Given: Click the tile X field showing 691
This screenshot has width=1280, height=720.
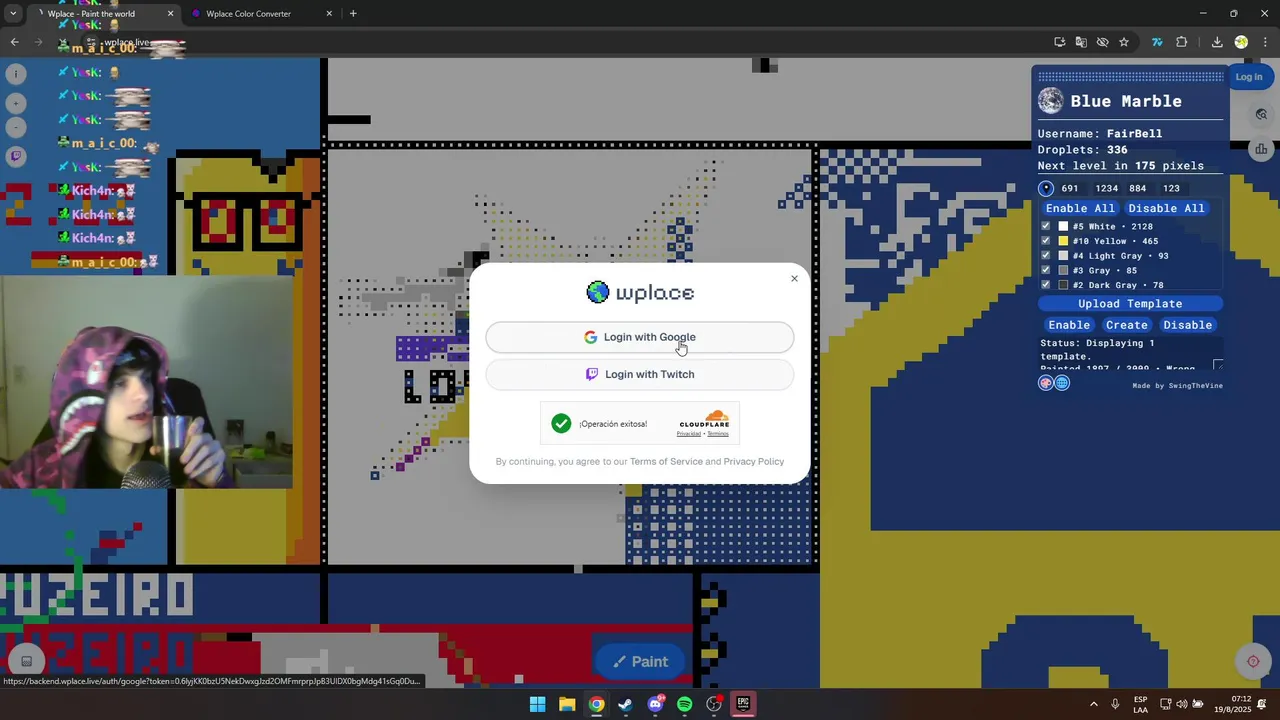Looking at the screenshot, I should coord(1072,188).
